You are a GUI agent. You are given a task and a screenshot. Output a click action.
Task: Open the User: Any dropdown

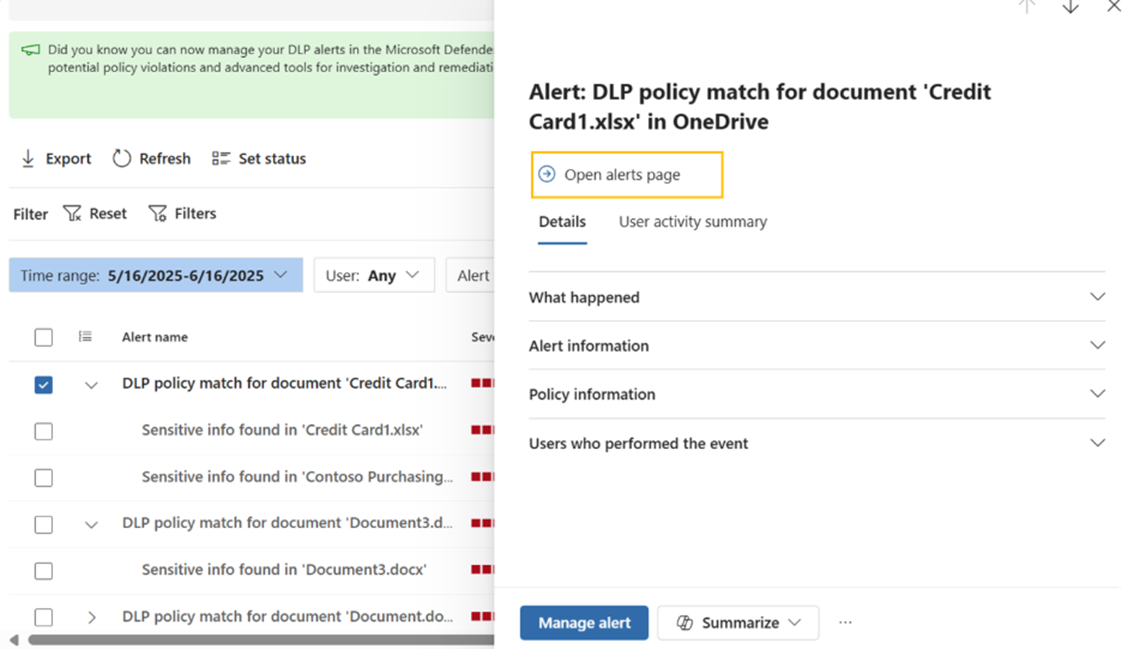click(374, 275)
